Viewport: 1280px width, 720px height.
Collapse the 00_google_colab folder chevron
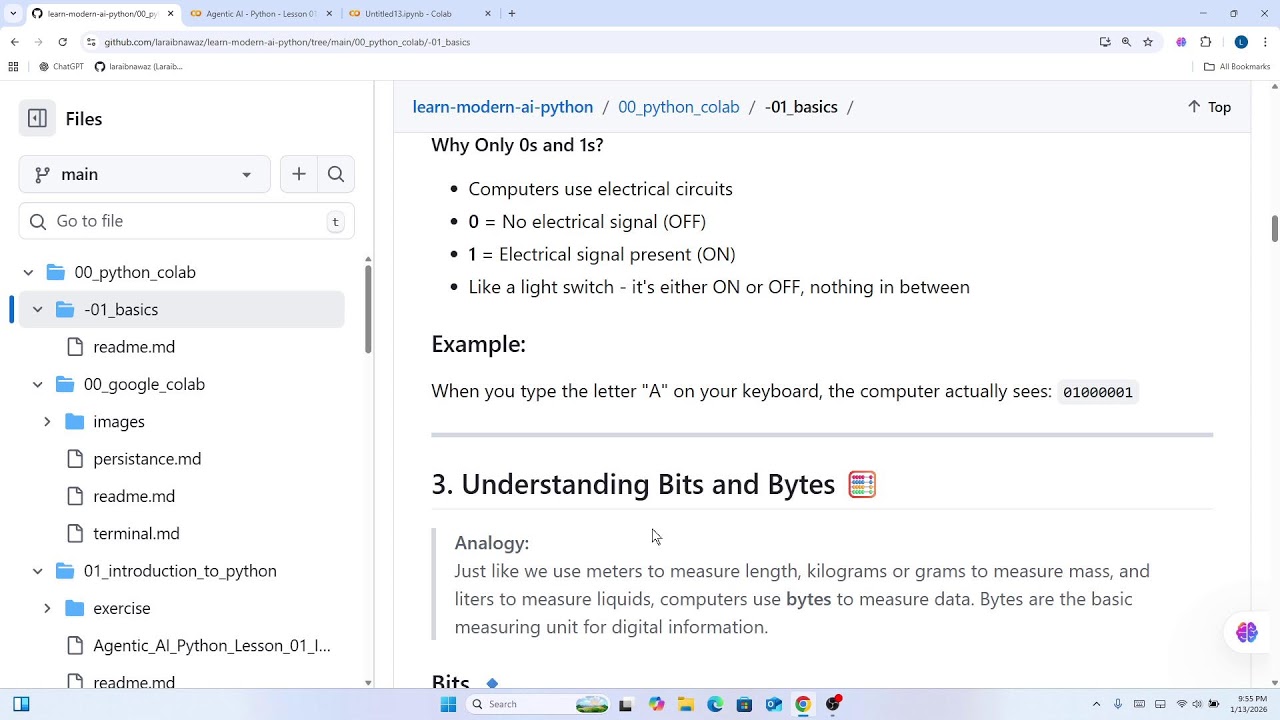click(38, 384)
